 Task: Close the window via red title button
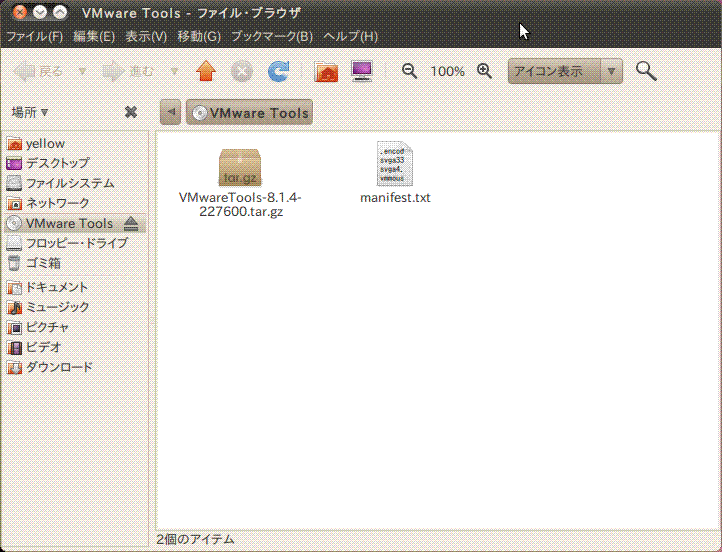tap(20, 12)
